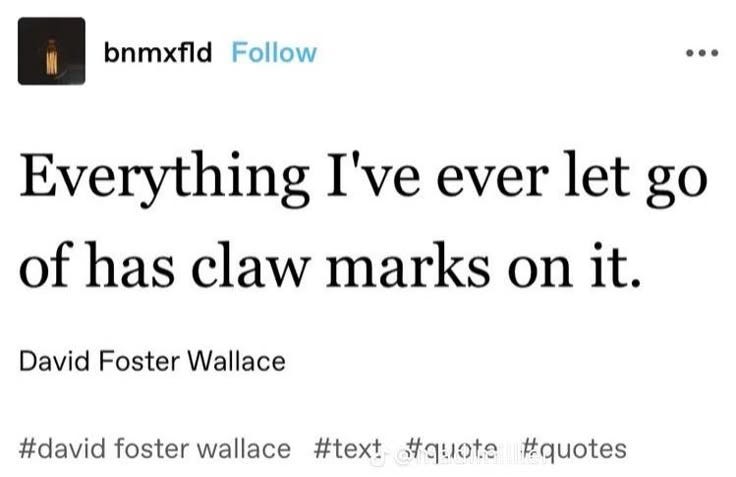Click the word "Everything" in the quote
The width and height of the screenshot is (736, 477).
[164, 178]
